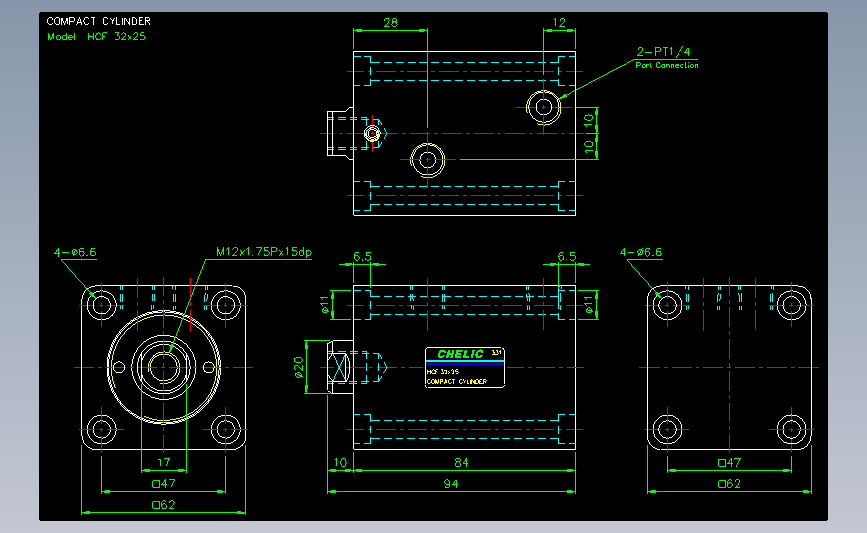
Task: Select the □47 dimension below the rod-end view
Action: (164, 484)
